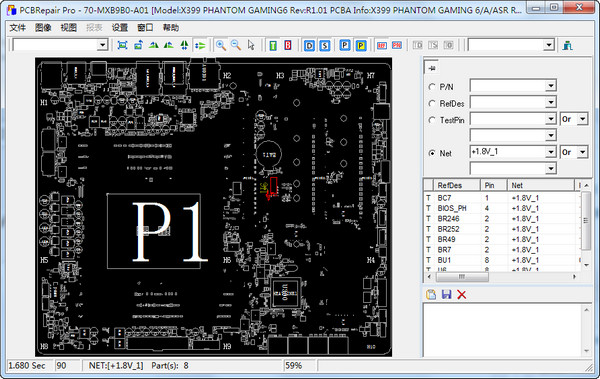The height and width of the screenshot is (379, 600).
Task: Select the Net radio button
Action: pyautogui.click(x=432, y=153)
